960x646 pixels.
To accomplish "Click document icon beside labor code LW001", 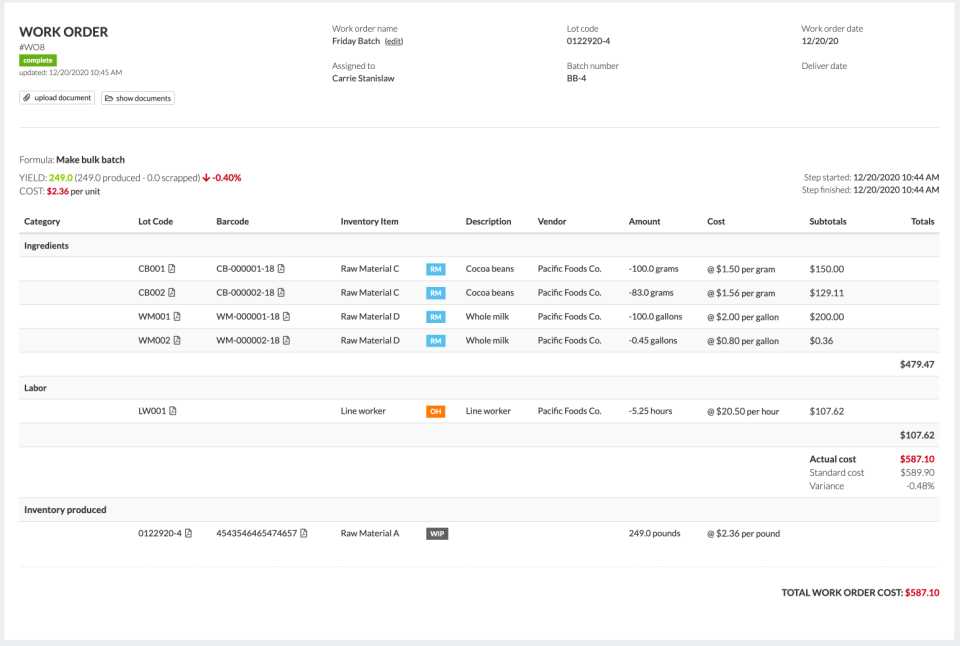I will click(x=174, y=410).
